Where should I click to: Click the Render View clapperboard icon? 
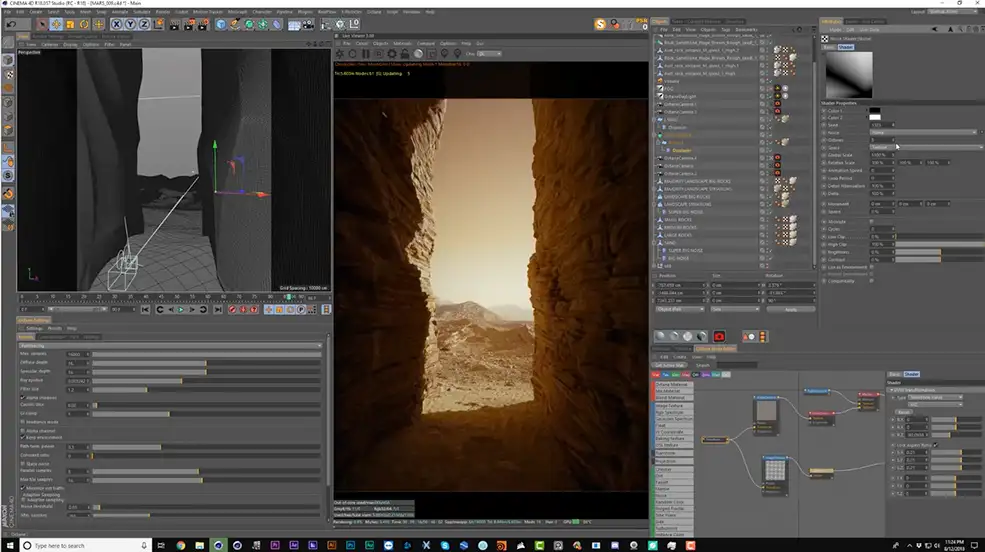[175, 24]
